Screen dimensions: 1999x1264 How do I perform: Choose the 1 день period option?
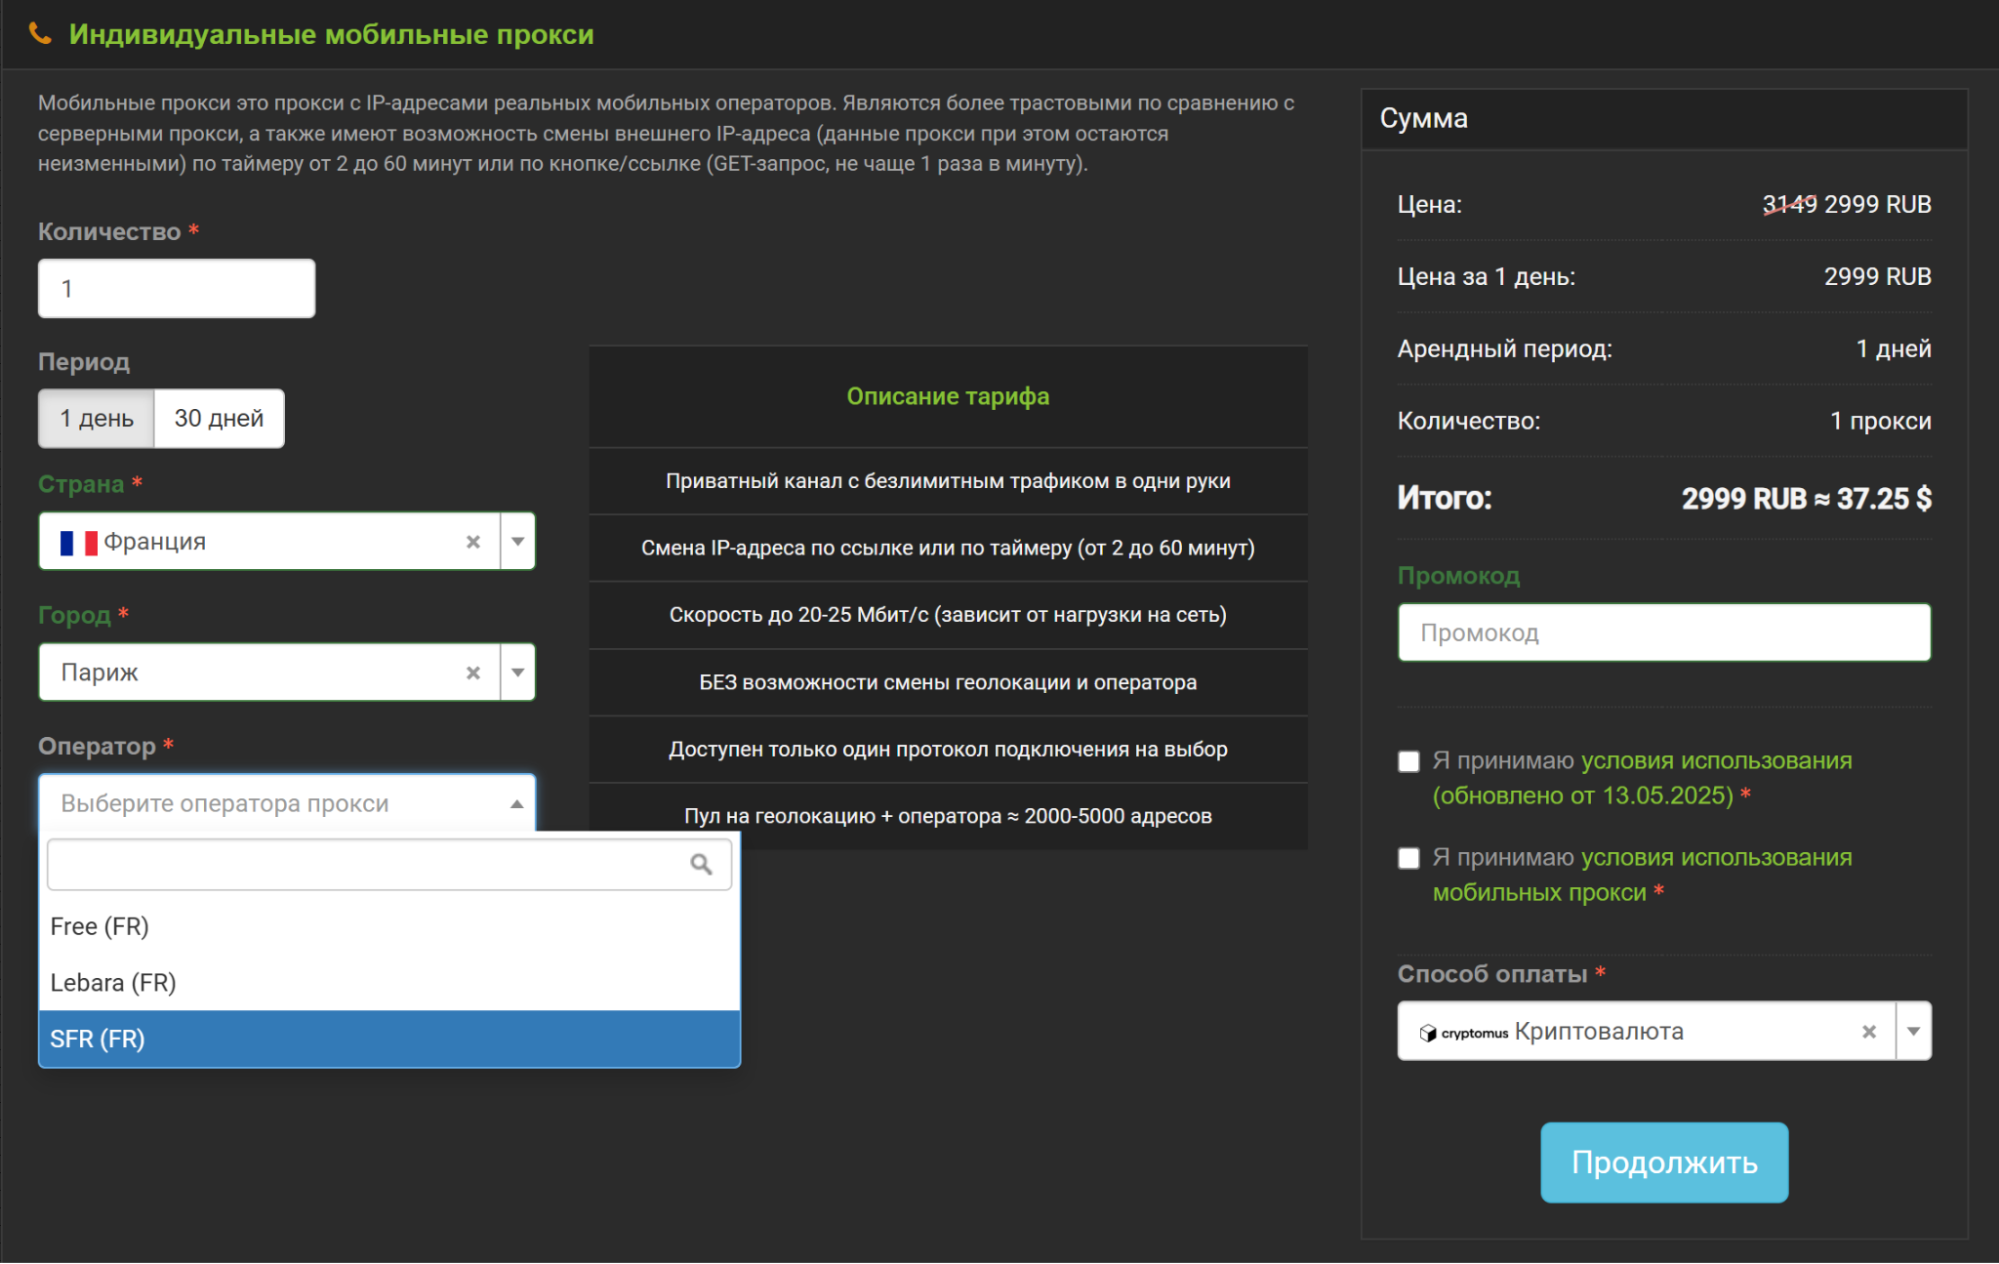[97, 419]
